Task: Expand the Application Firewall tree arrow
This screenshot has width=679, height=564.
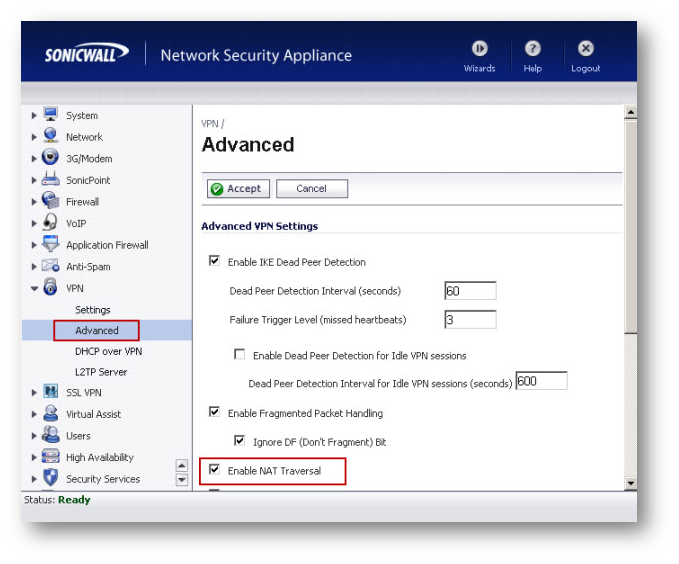Action: (x=34, y=245)
